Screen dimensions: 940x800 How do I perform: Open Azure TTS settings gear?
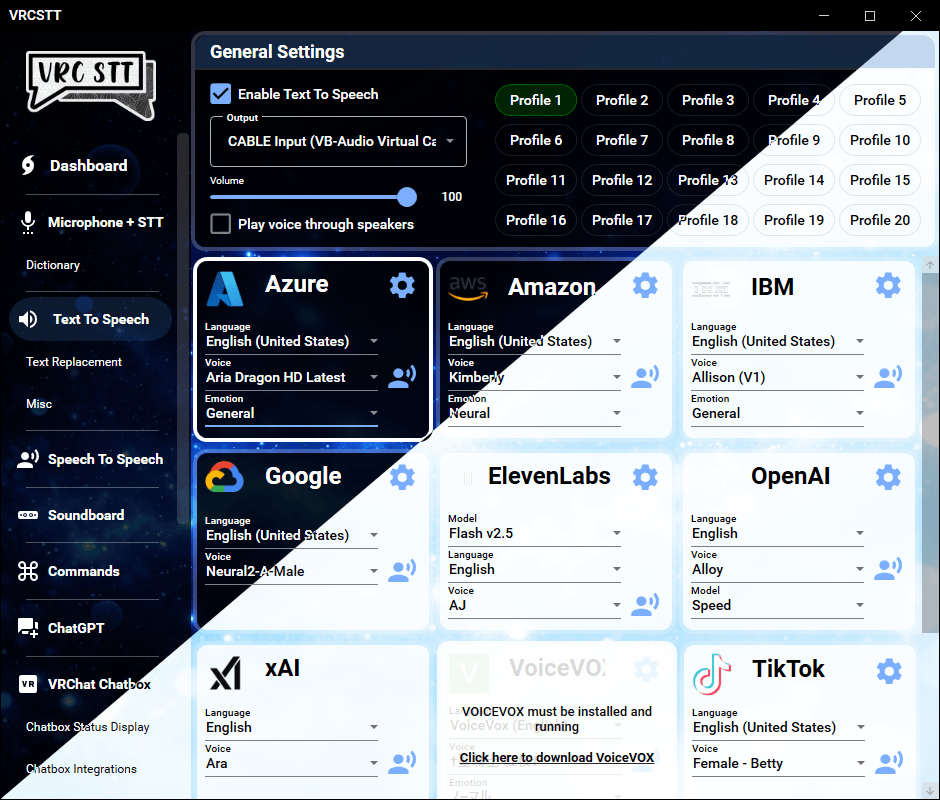(x=402, y=284)
